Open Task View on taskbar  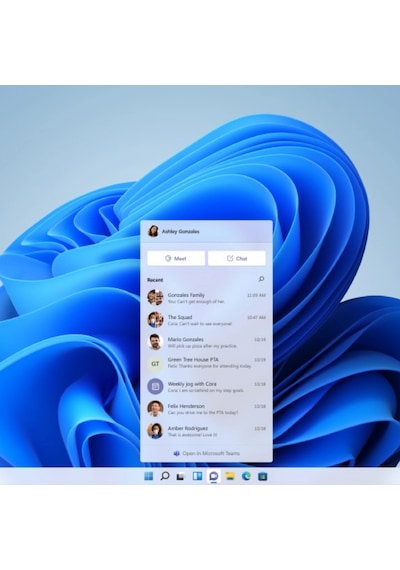[x=181, y=476]
